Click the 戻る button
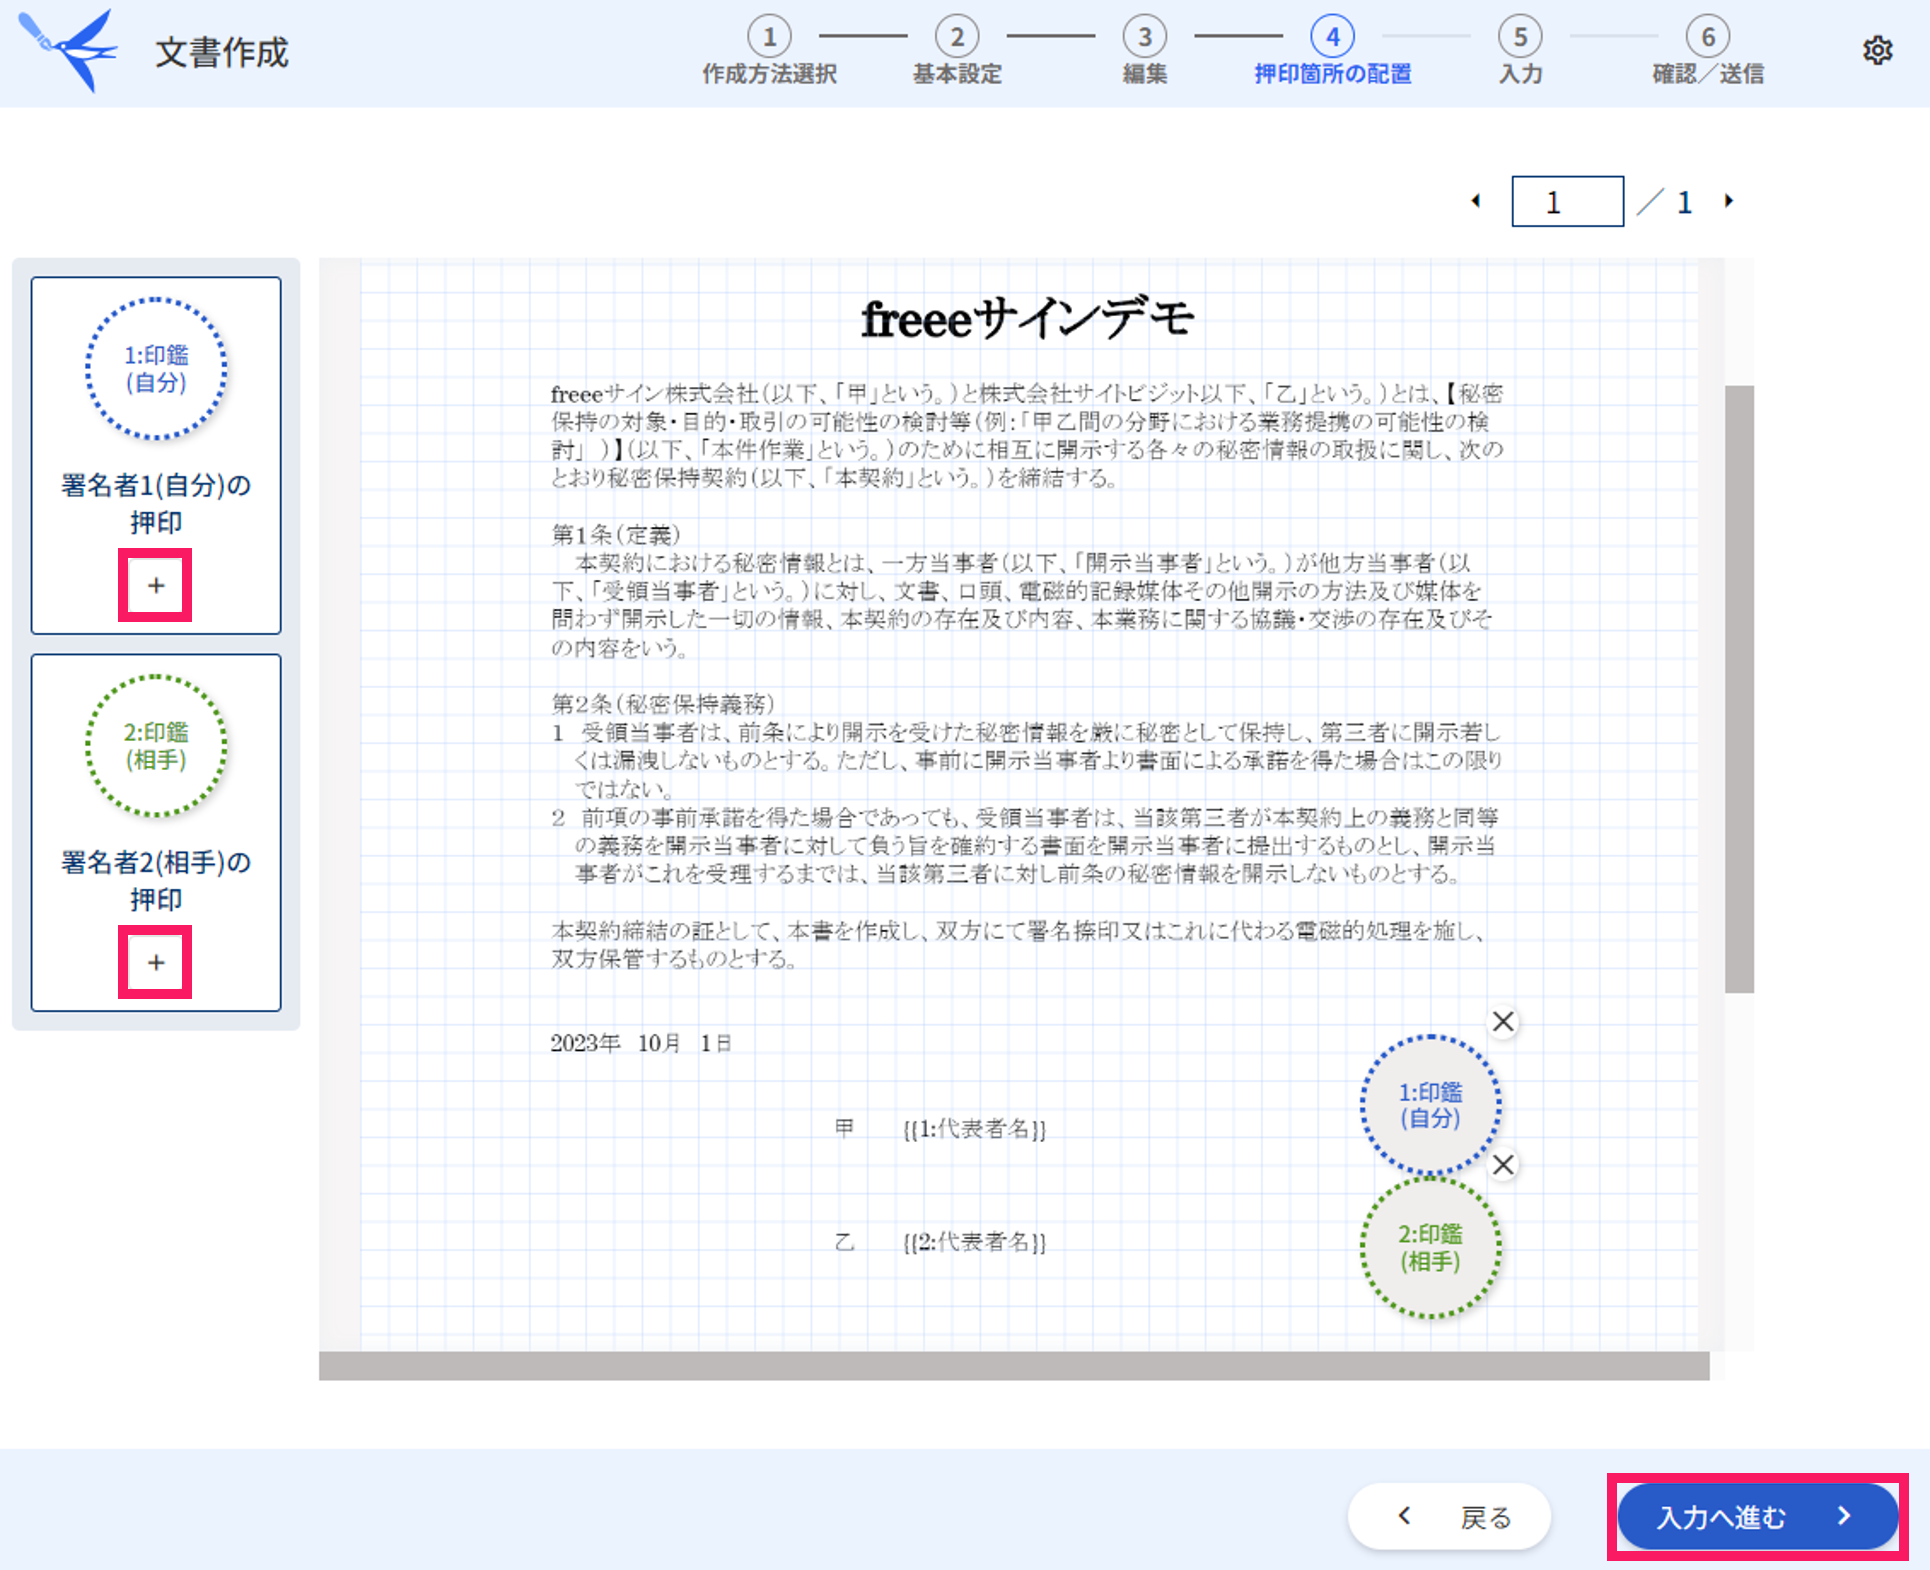This screenshot has height=1570, width=1930. 1449,1517
